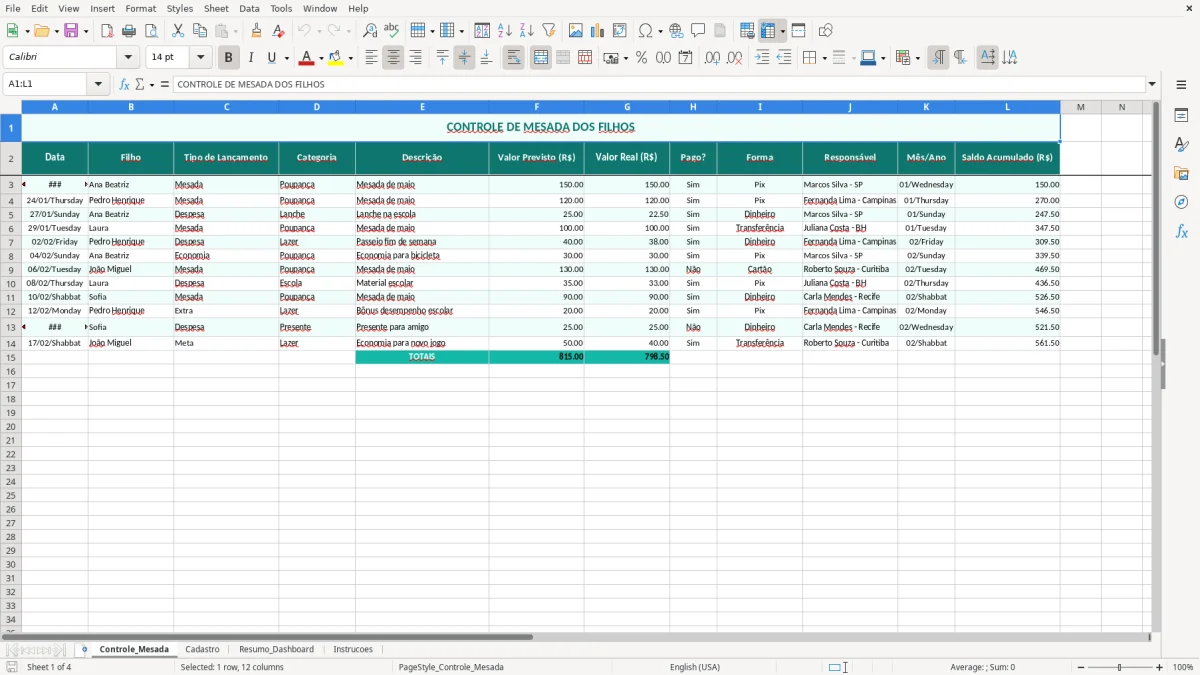Viewport: 1200px width, 675px height.
Task: Open the sidebar Gallery panel icon
Action: click(1181, 174)
